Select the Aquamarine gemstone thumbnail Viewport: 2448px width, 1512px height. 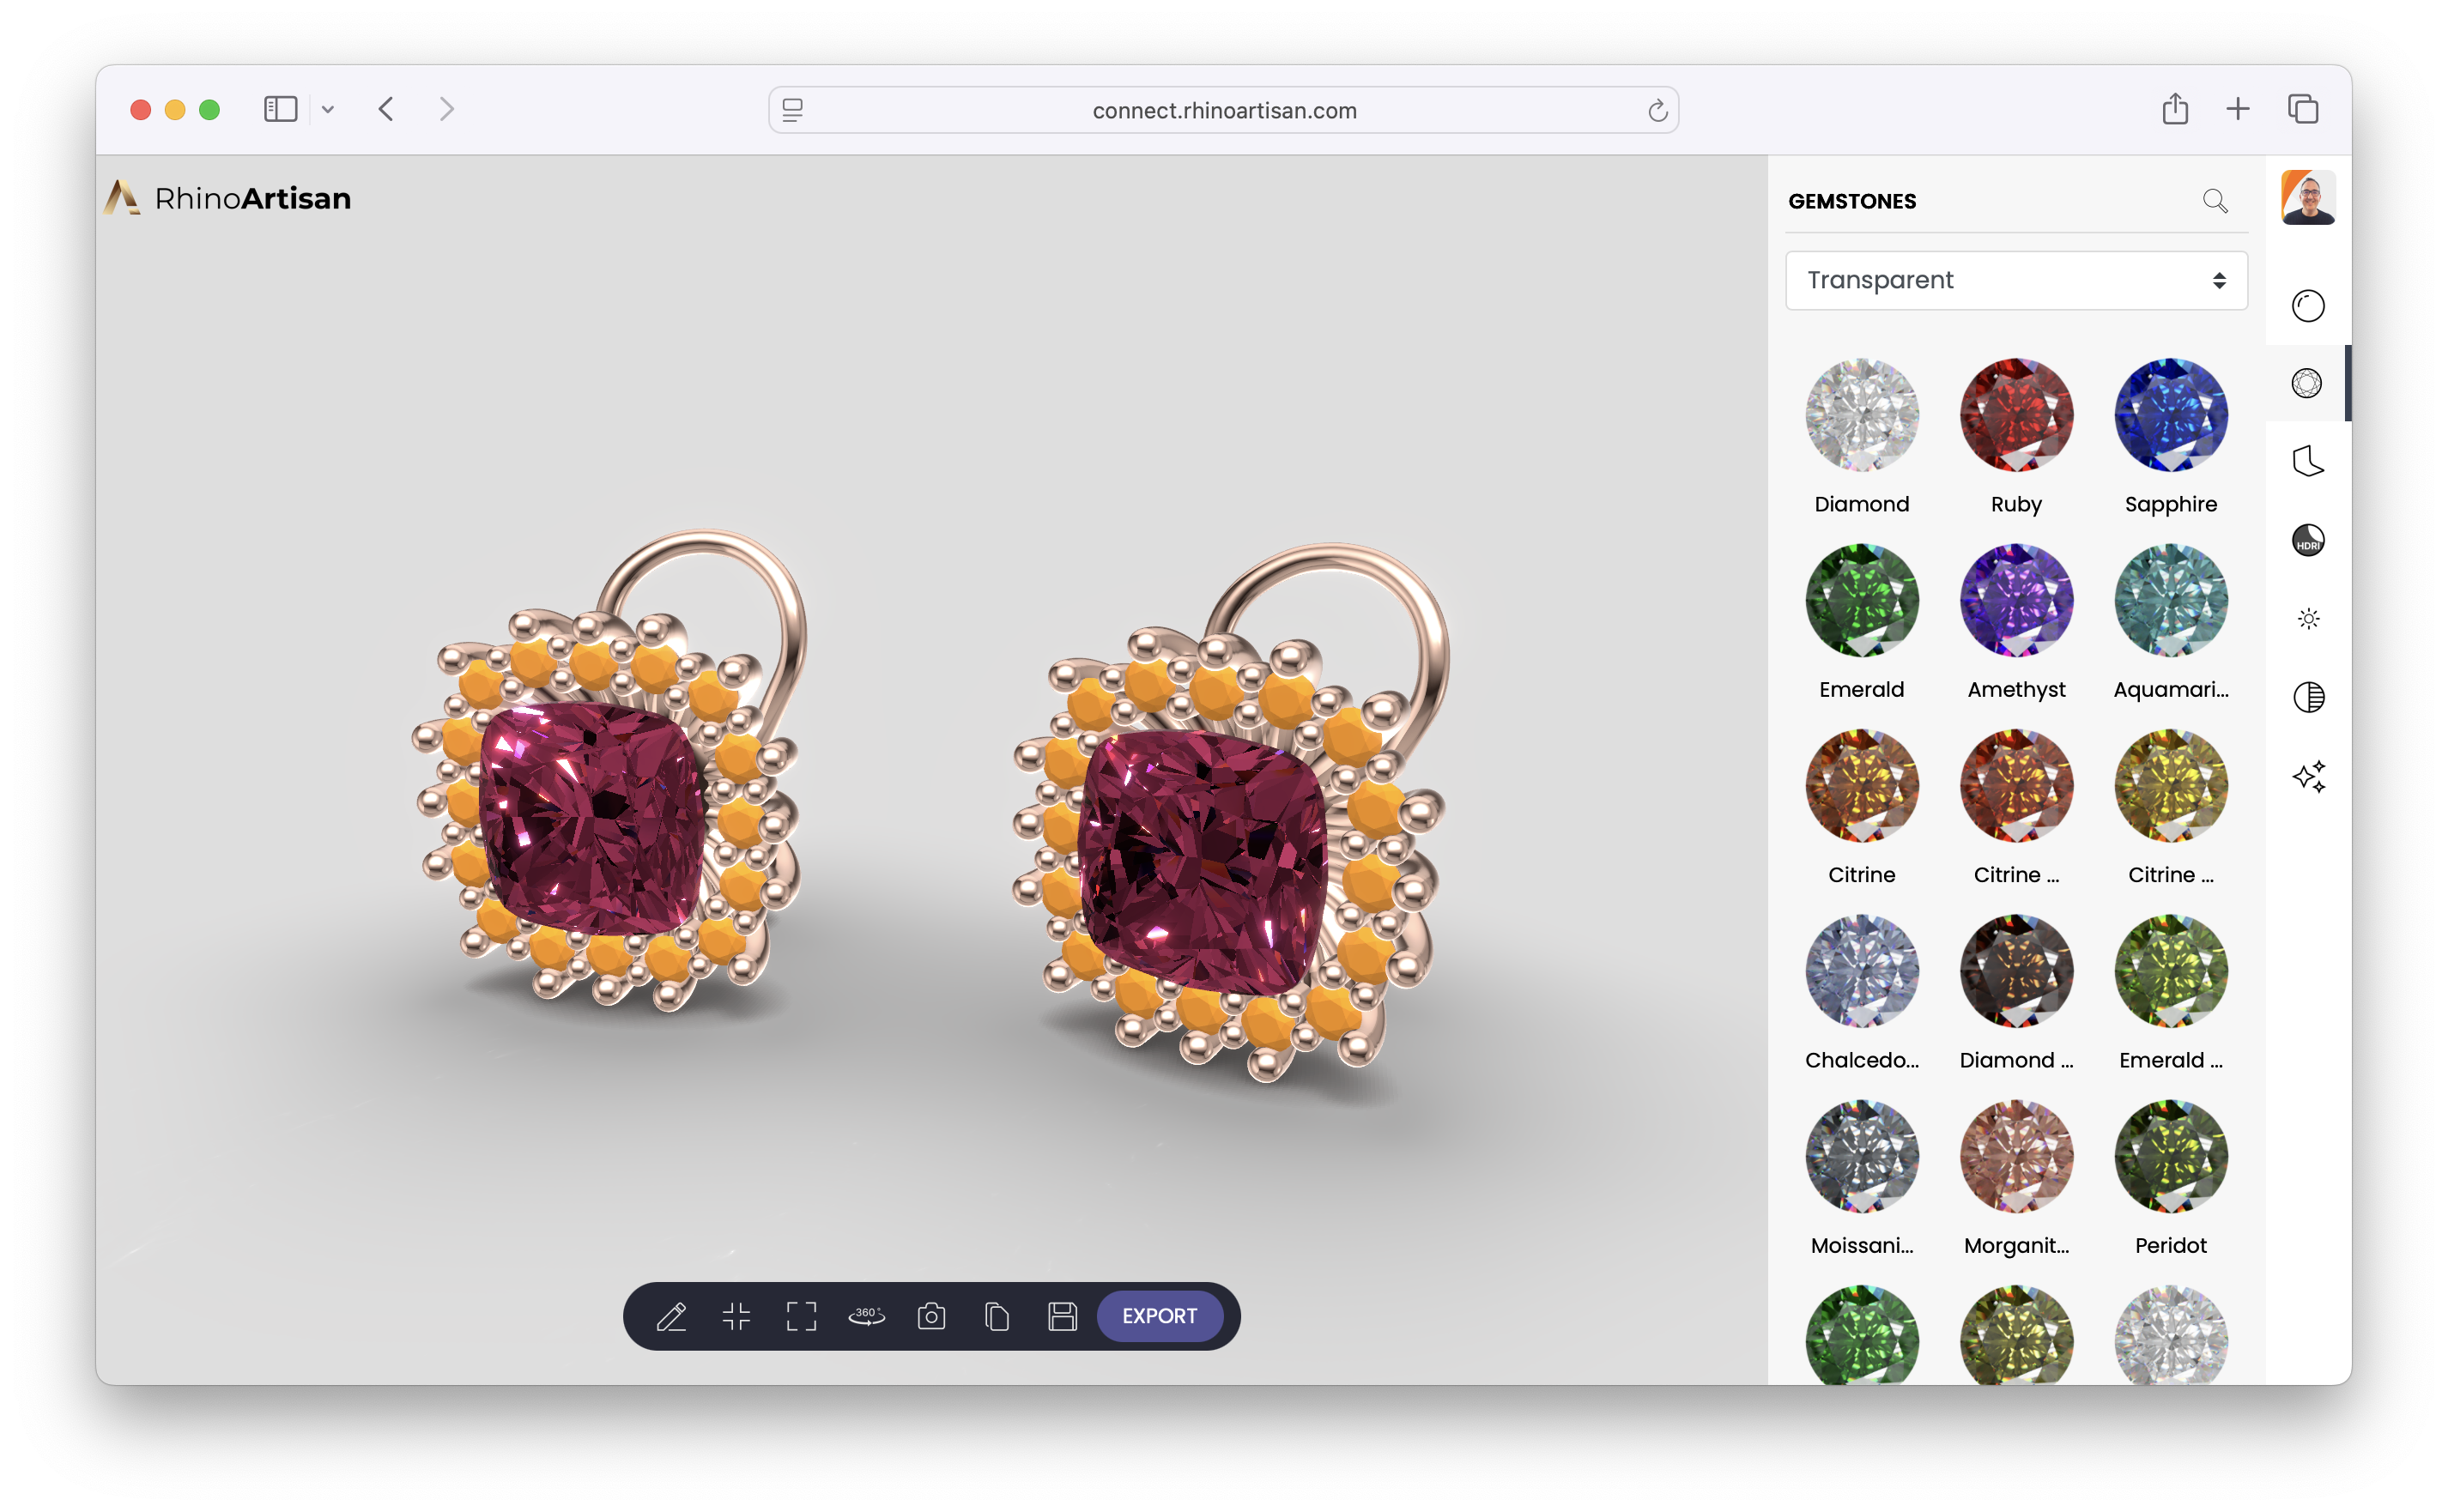(2170, 600)
